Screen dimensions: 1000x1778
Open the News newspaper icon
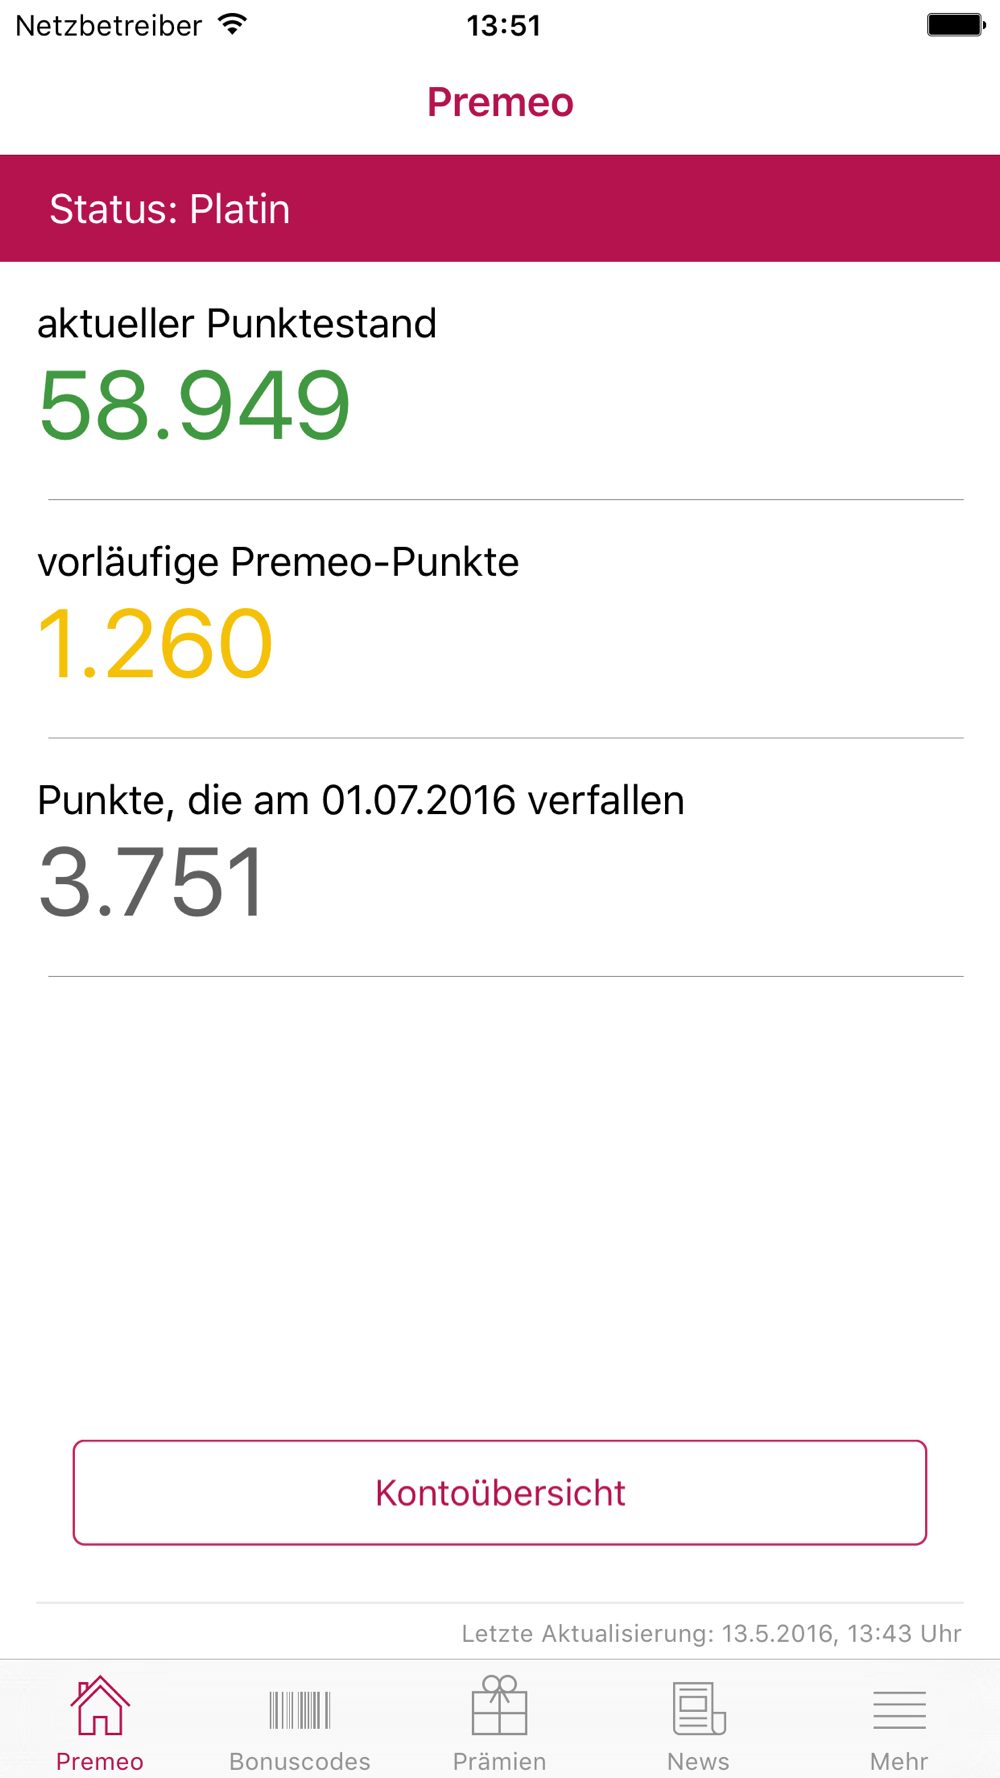[699, 1708]
